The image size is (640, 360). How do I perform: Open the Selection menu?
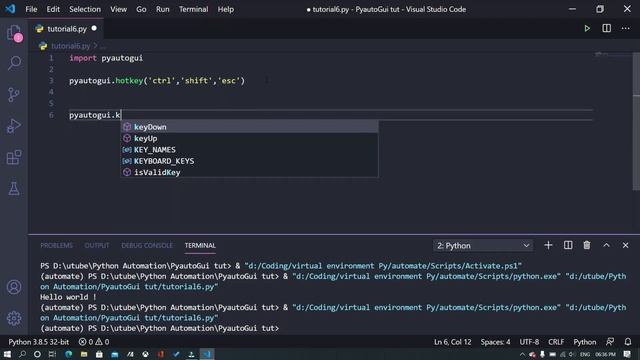[x=85, y=9]
